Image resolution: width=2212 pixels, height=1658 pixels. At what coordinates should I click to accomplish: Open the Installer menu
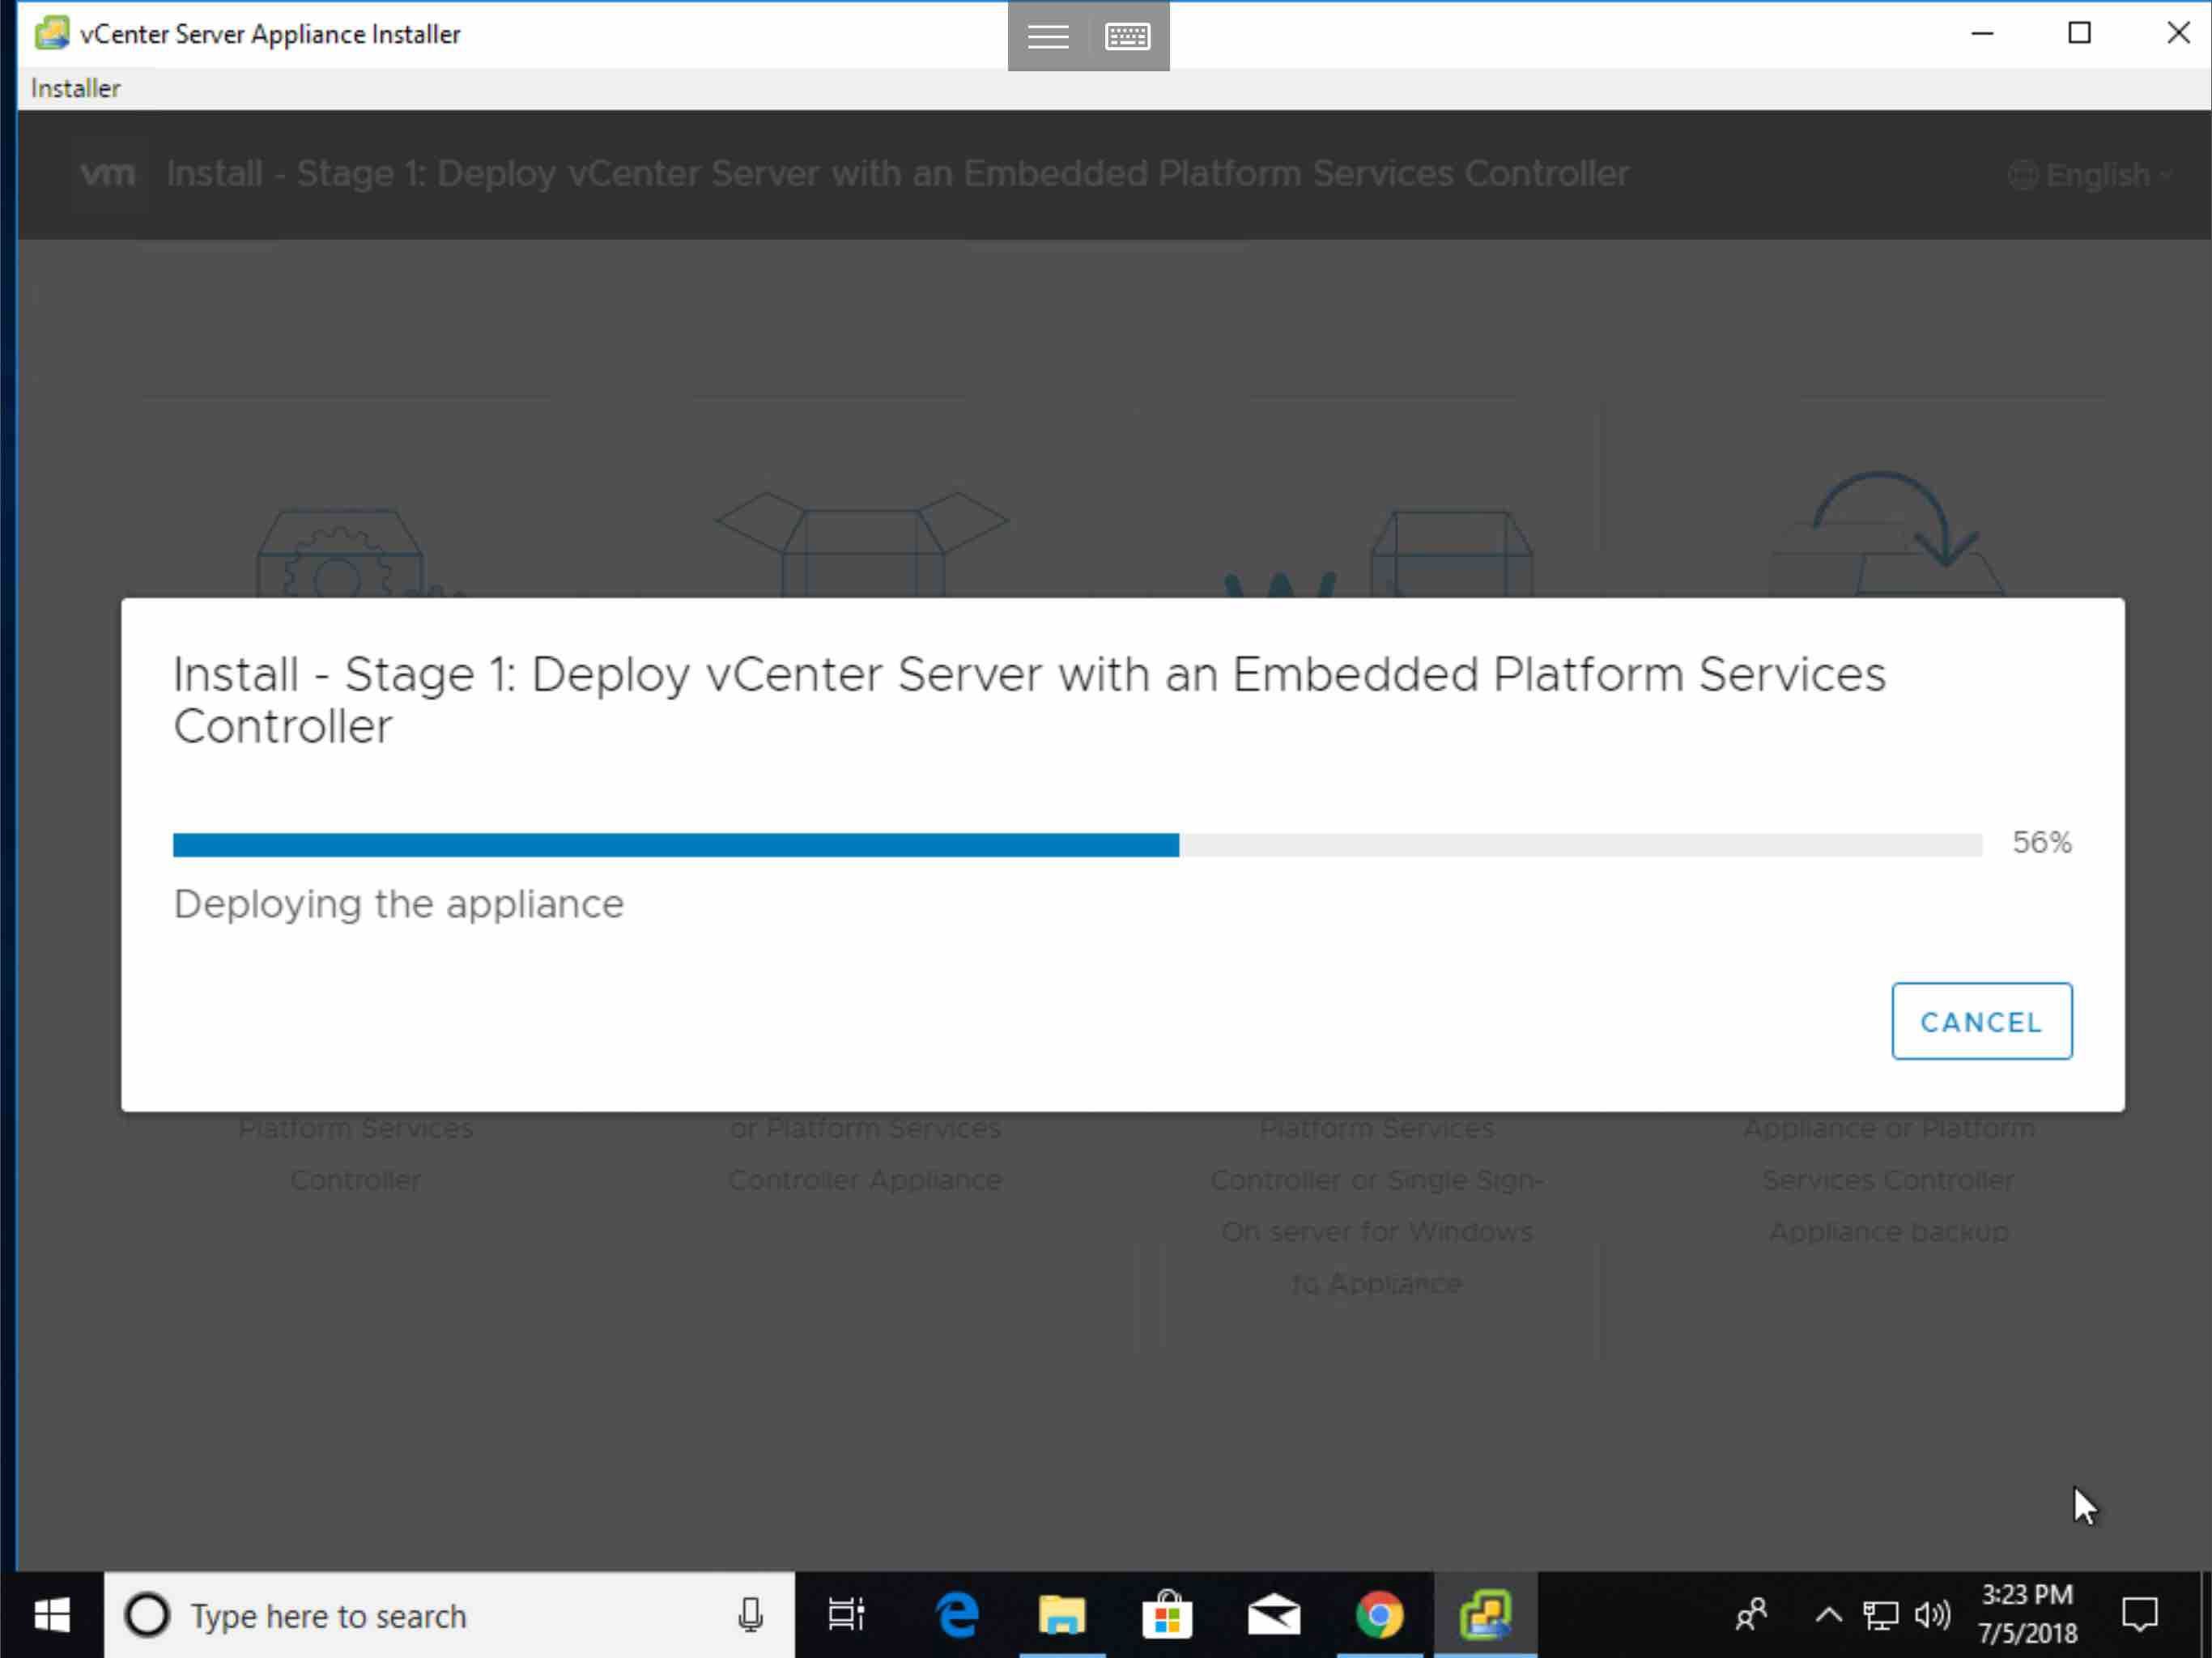(76, 88)
